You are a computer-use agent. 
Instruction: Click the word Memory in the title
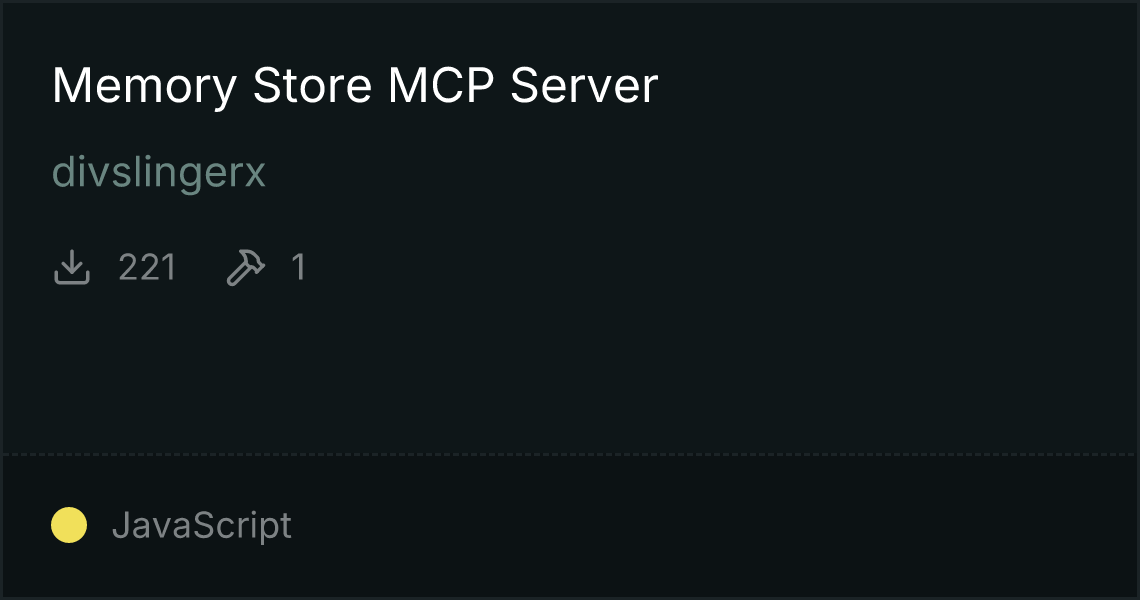click(x=144, y=87)
